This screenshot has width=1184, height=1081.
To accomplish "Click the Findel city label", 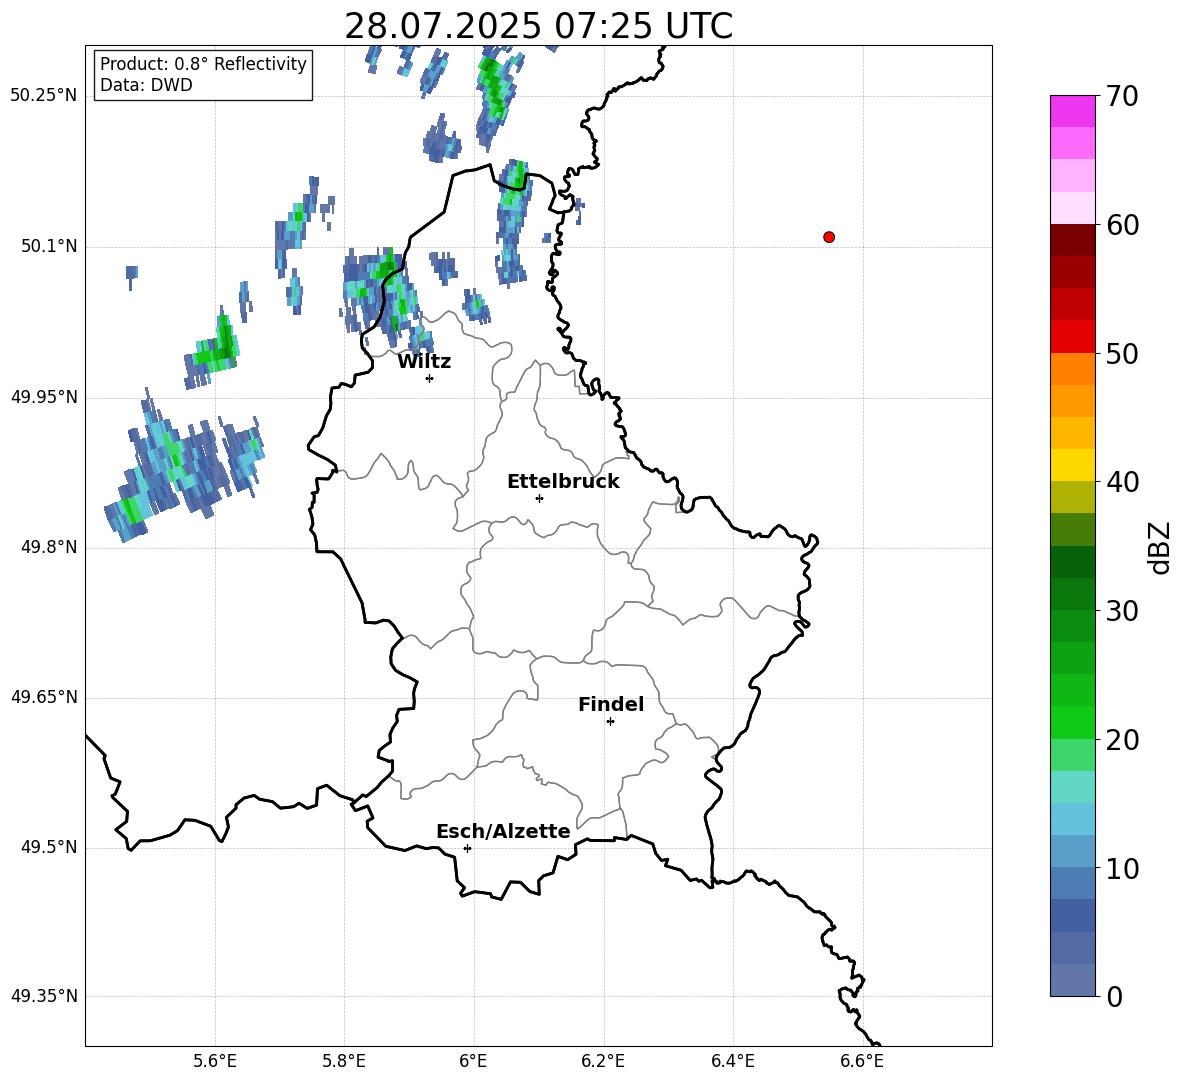I will click(611, 704).
